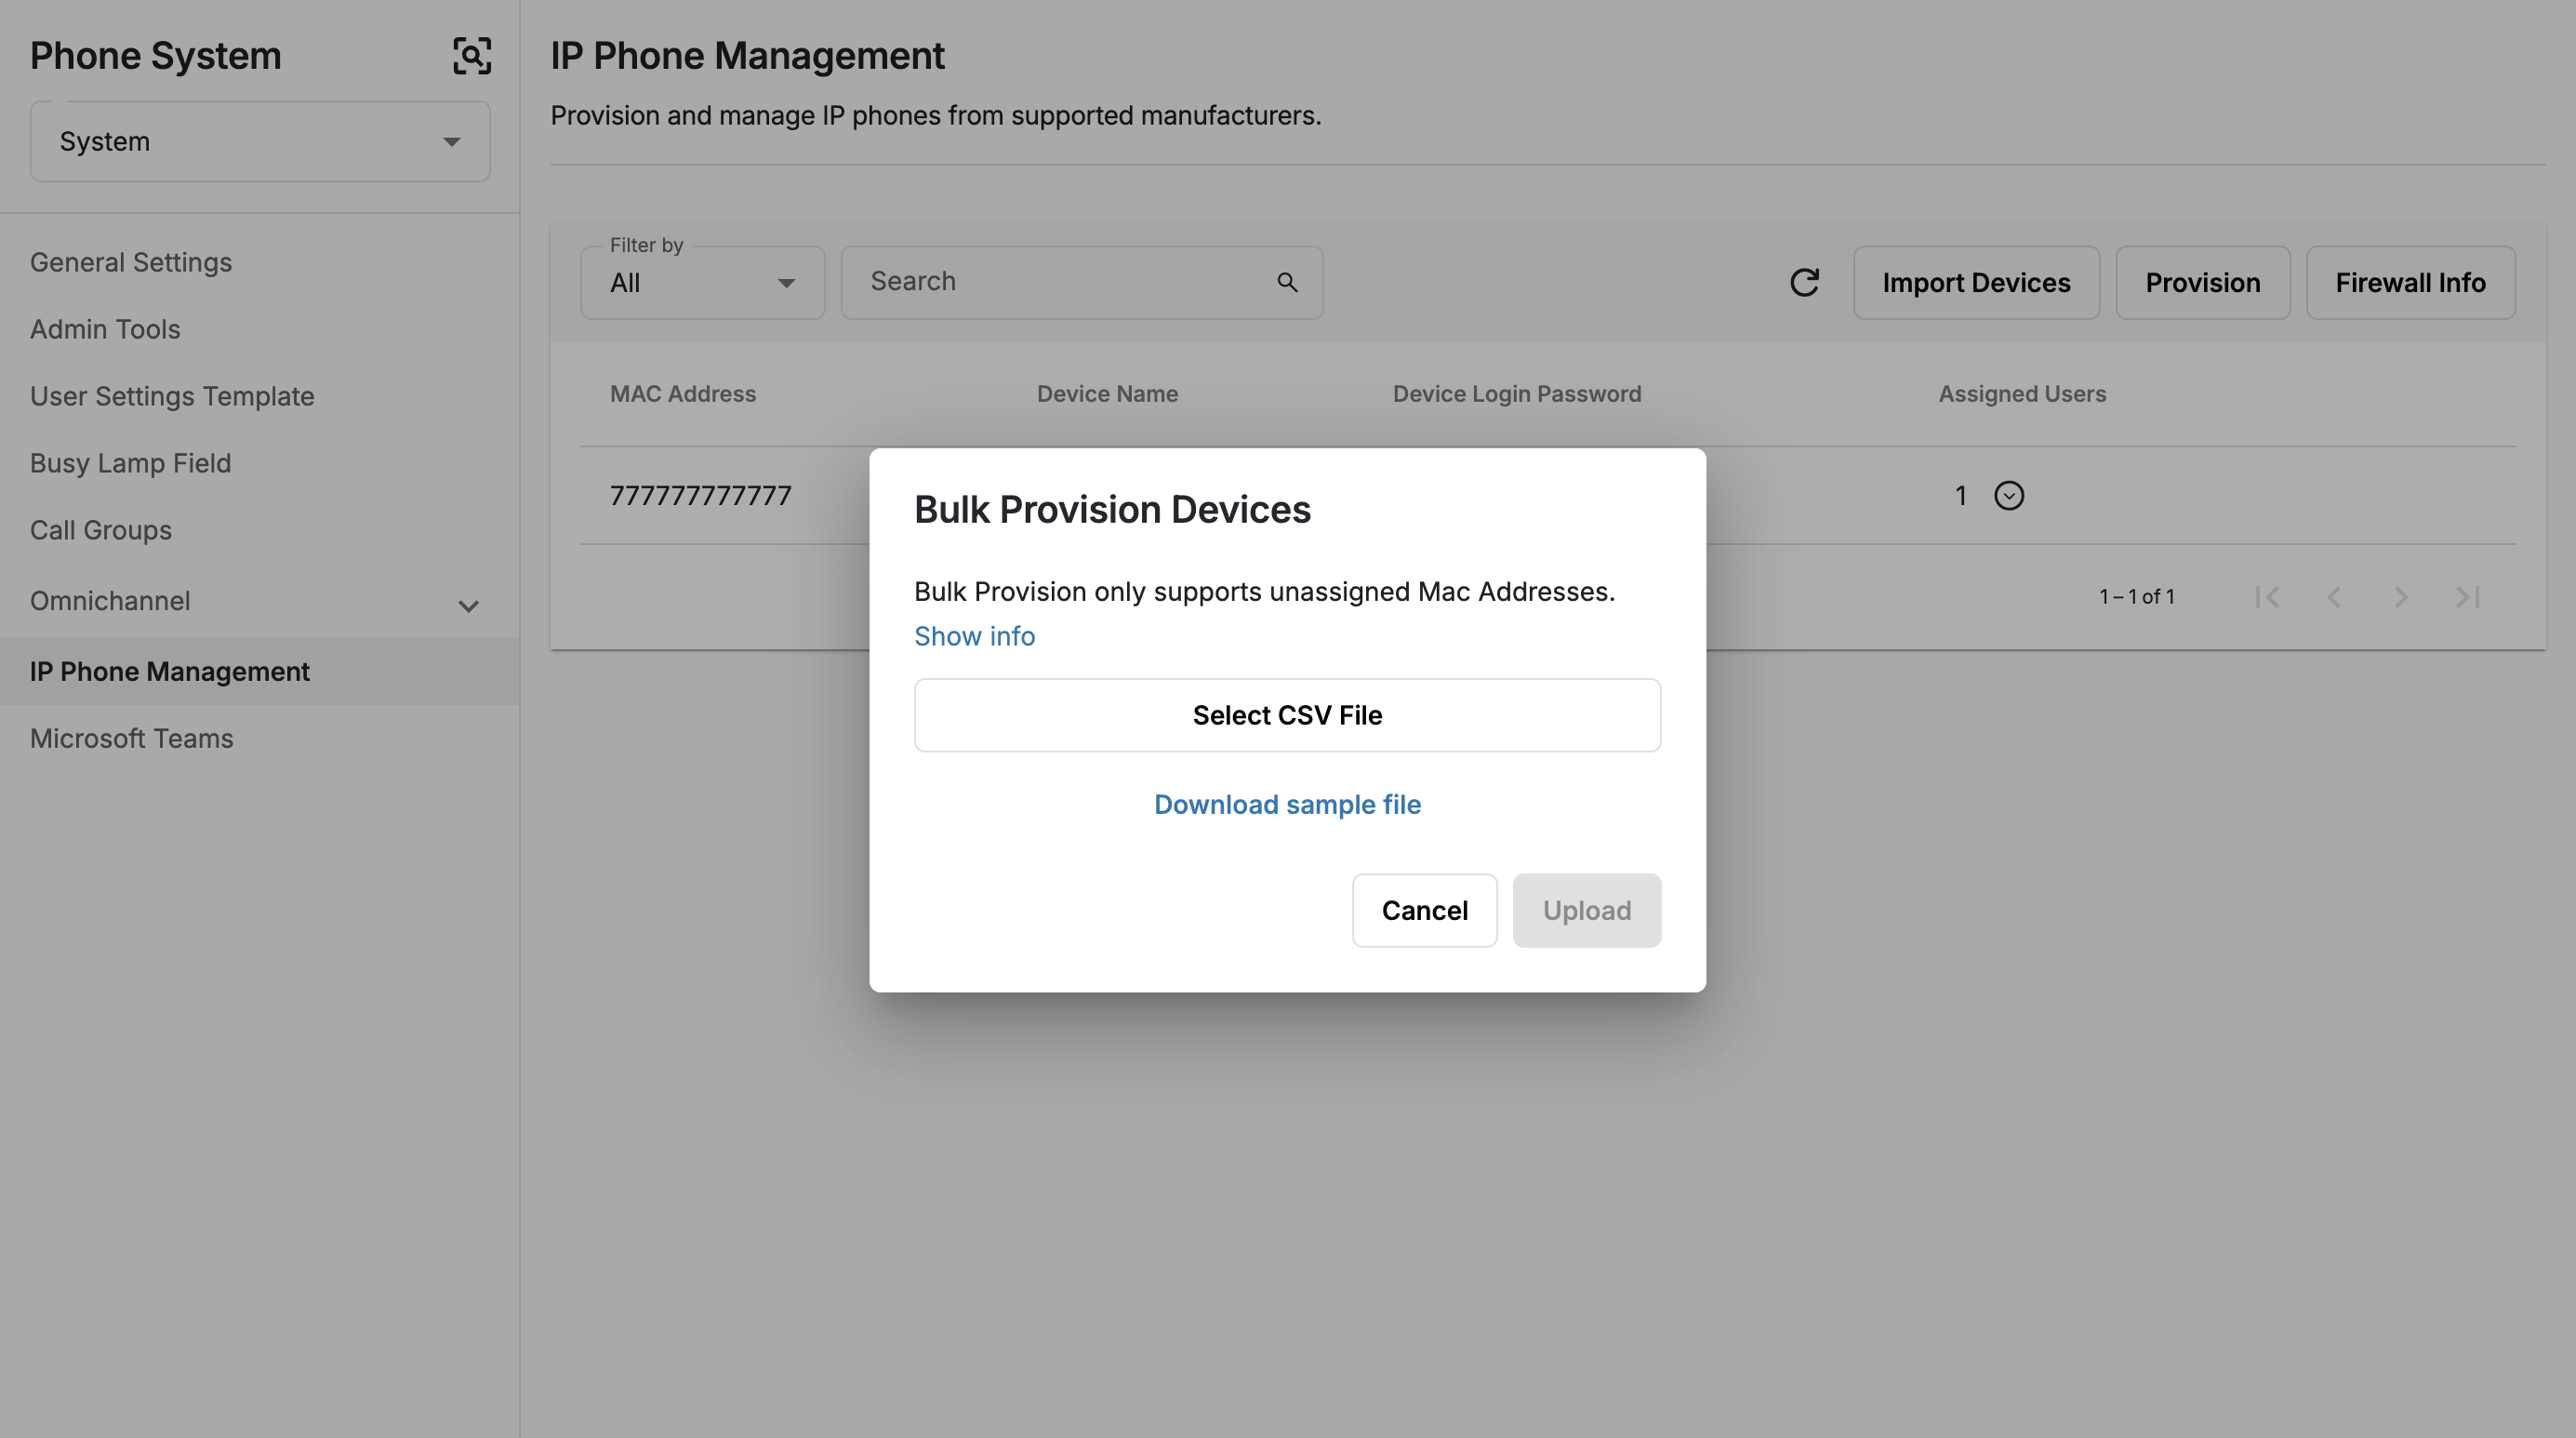Screen dimensions: 2576x1438
Task: Go to next page arrow
Action: (x=2401, y=597)
